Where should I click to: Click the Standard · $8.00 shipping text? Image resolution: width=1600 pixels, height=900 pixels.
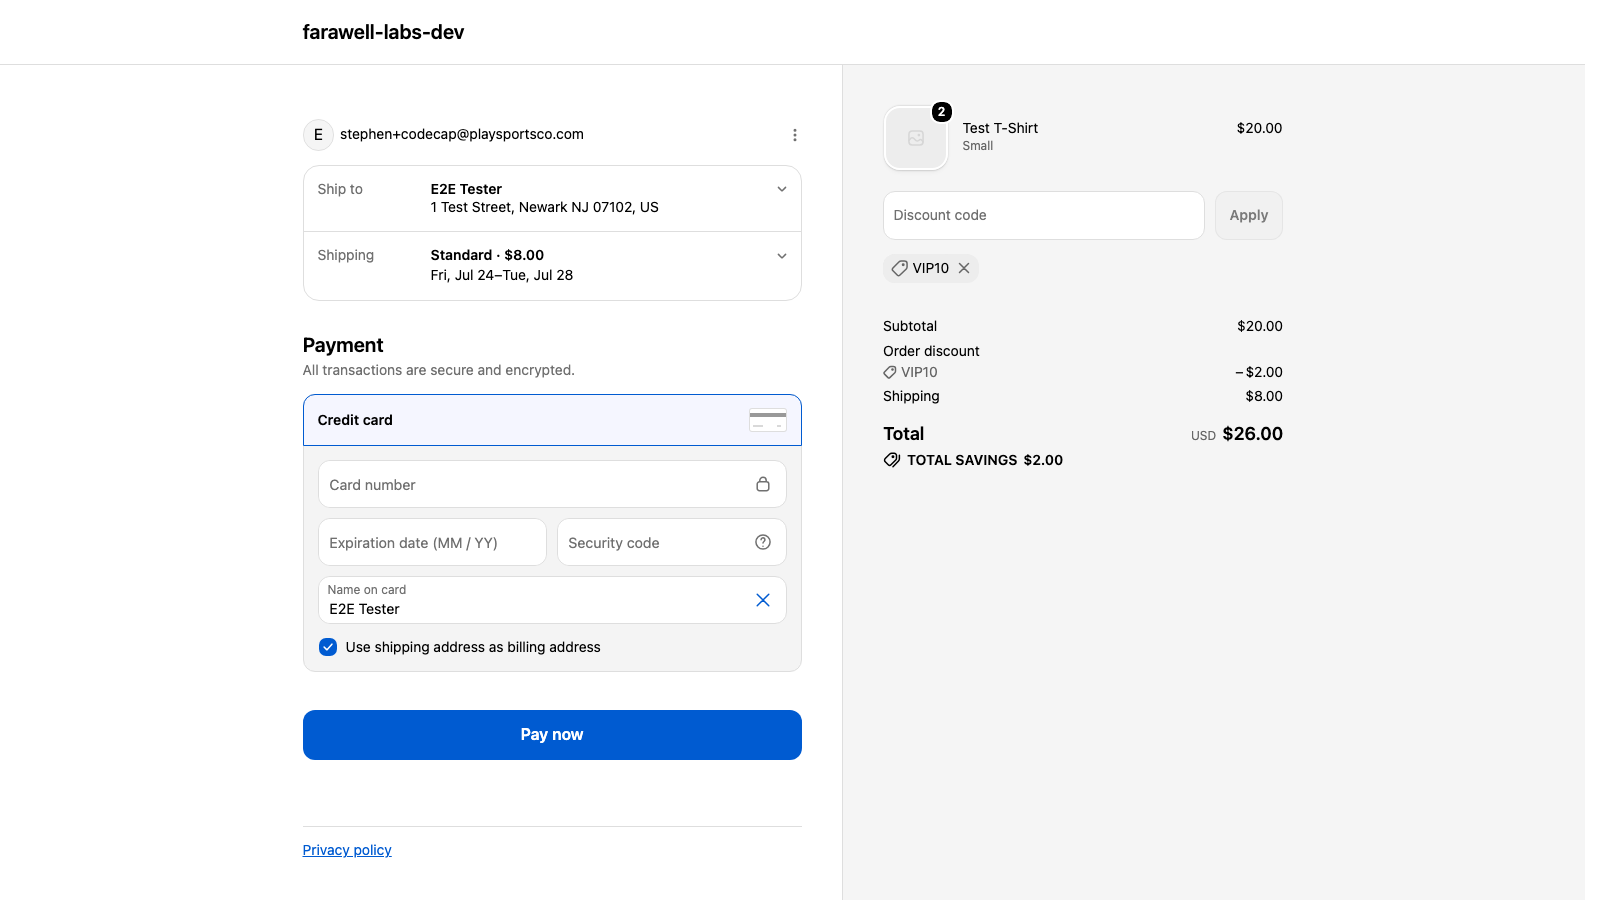click(487, 255)
